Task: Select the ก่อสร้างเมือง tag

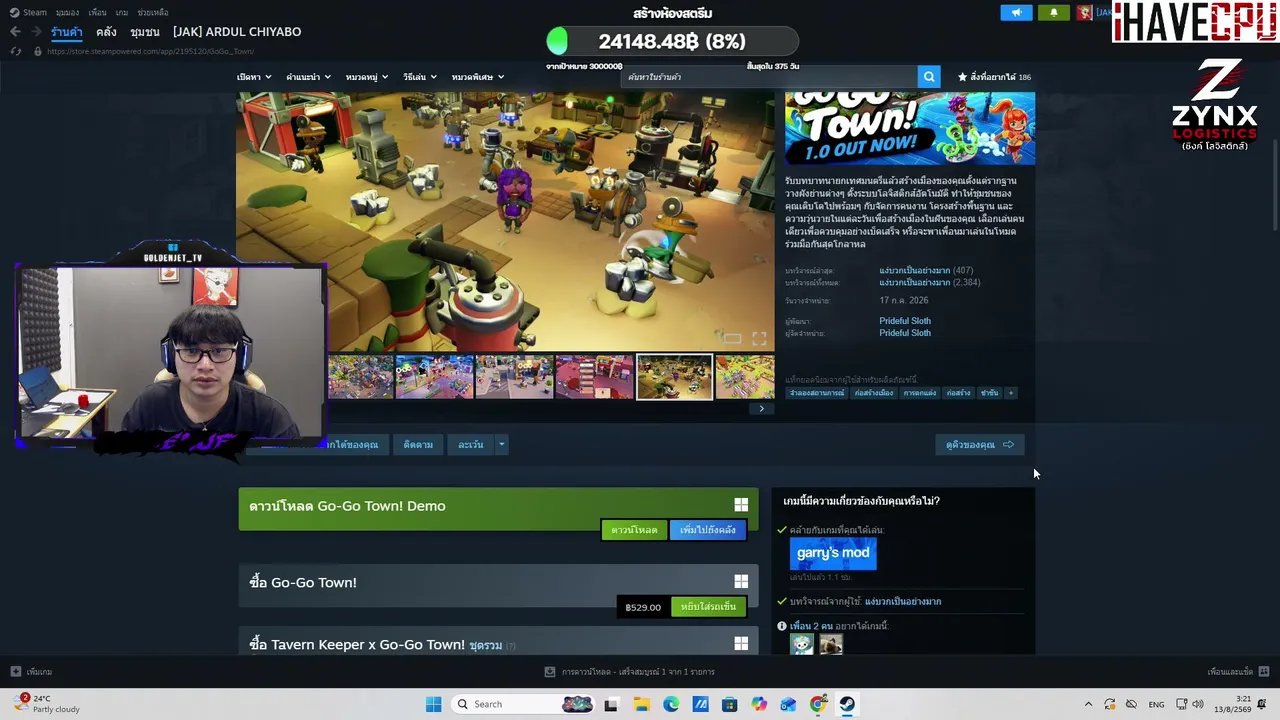Action: point(874,393)
